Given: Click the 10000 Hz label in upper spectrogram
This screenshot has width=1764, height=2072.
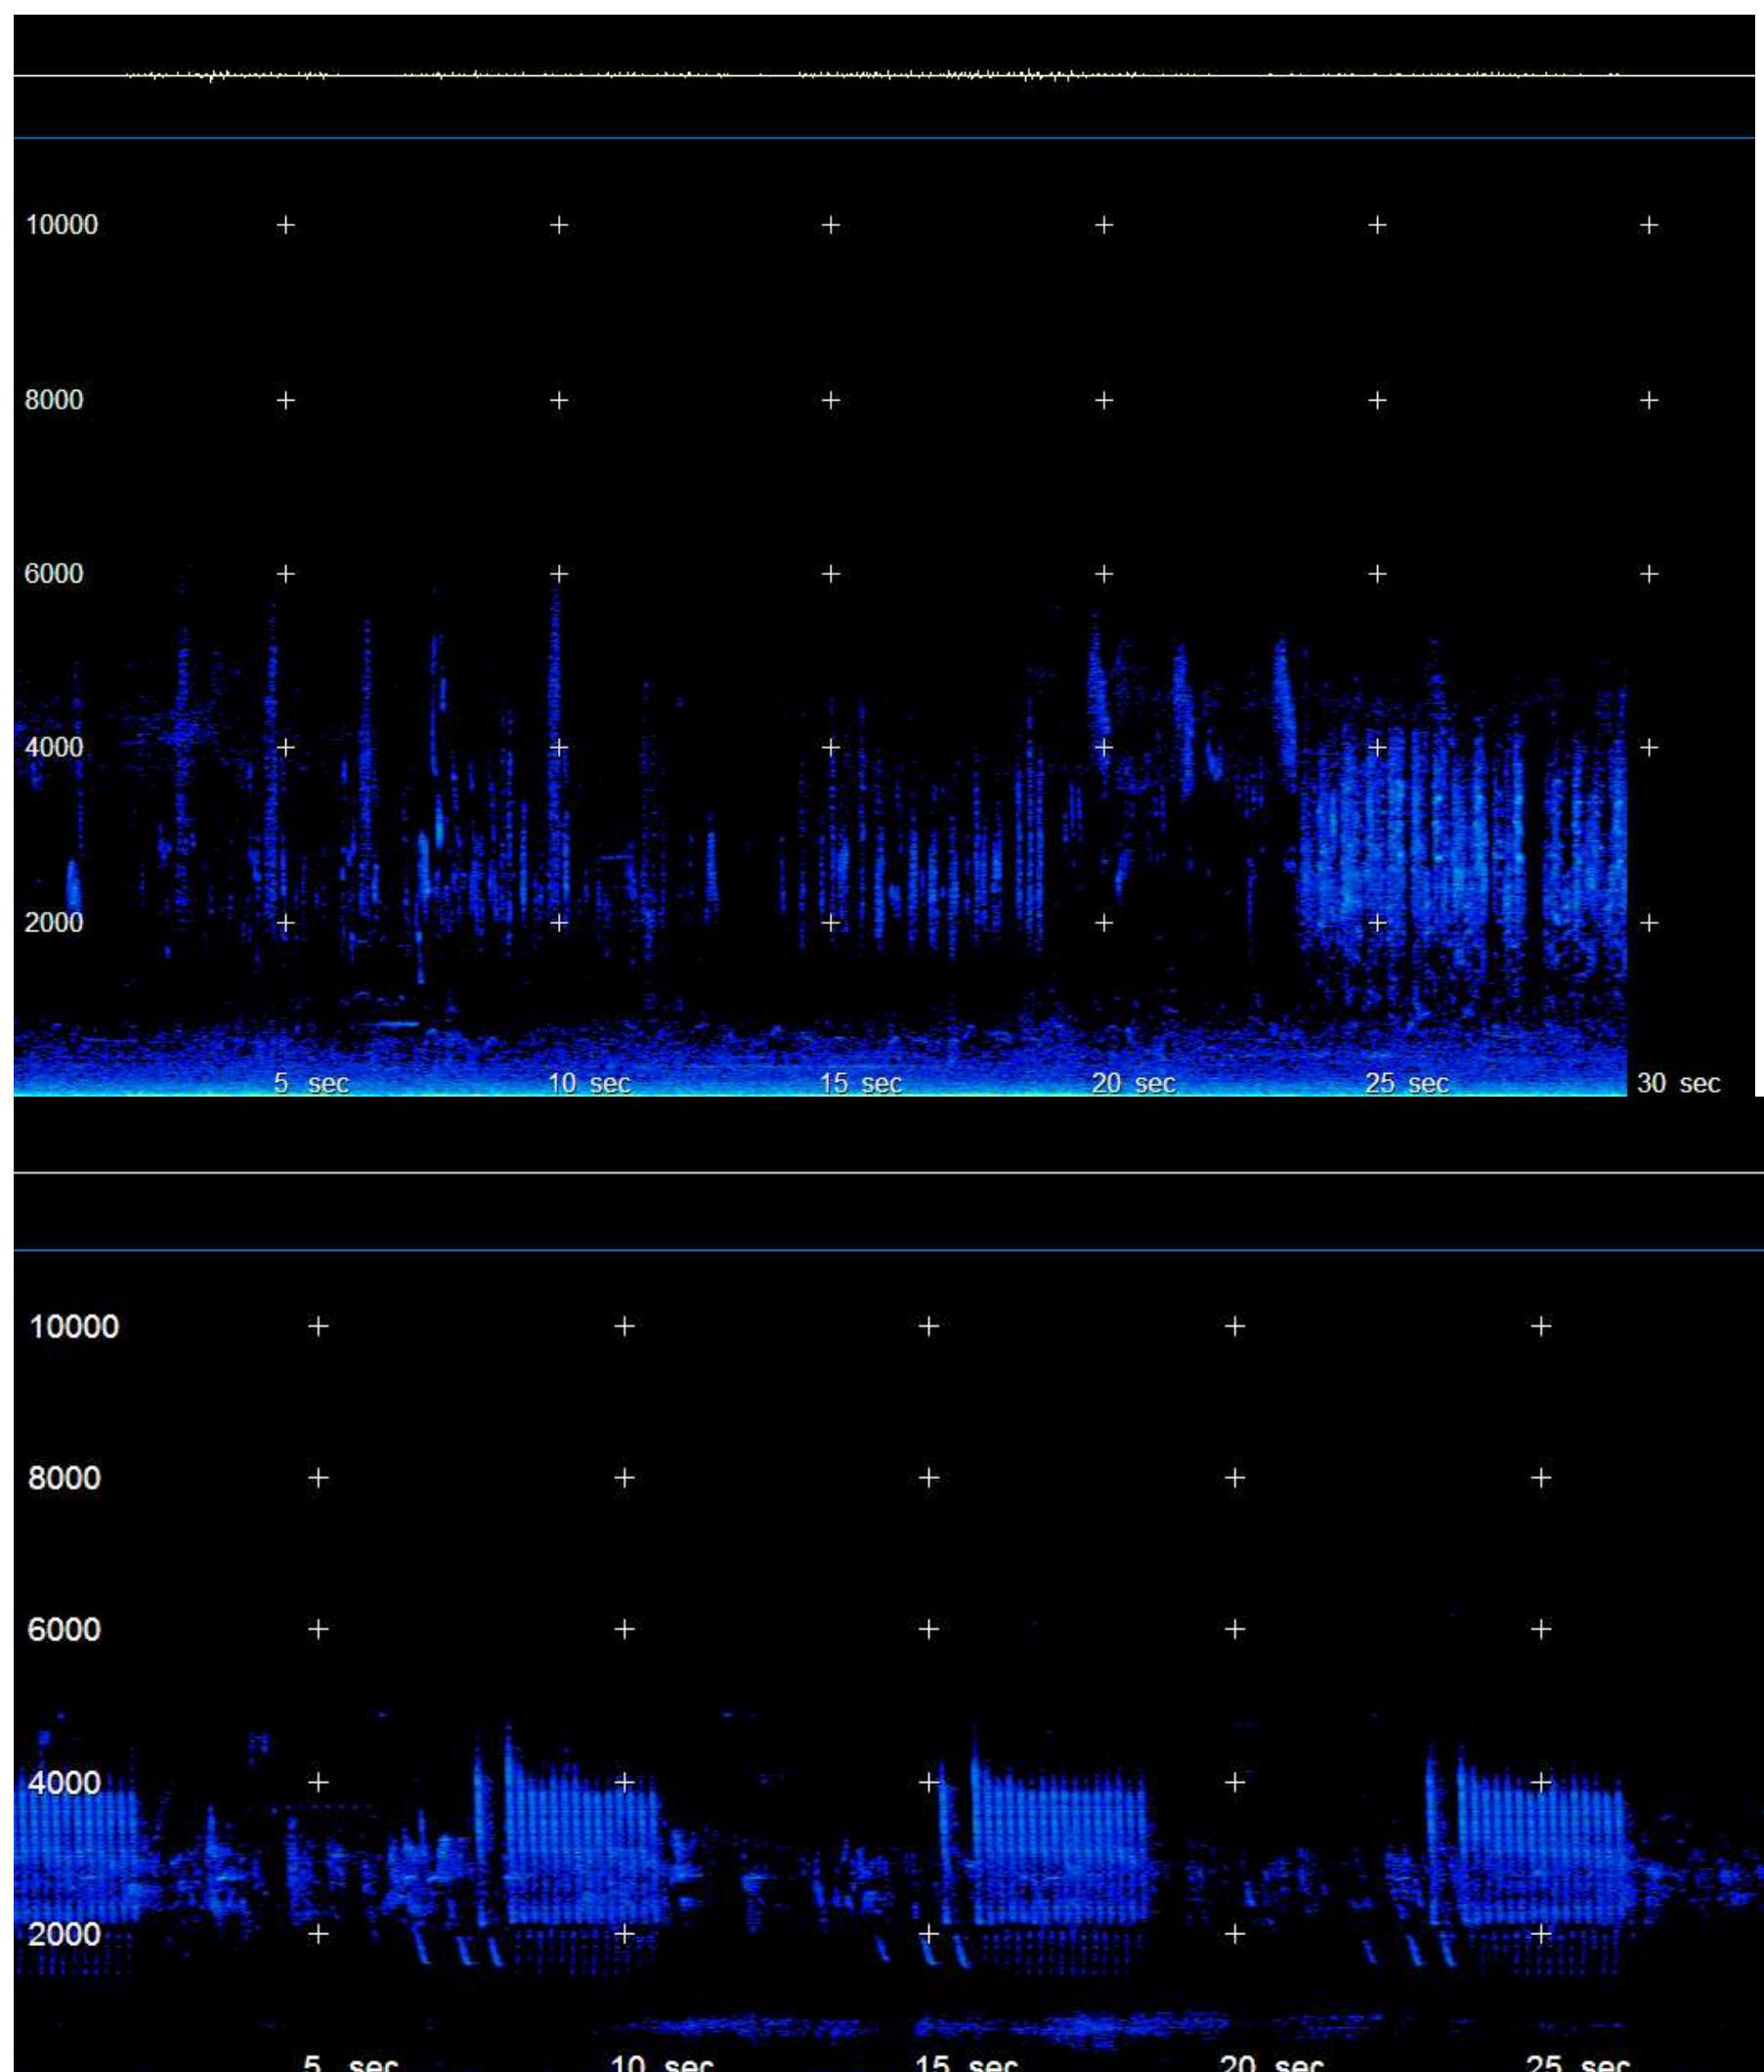Looking at the screenshot, I should point(61,225).
